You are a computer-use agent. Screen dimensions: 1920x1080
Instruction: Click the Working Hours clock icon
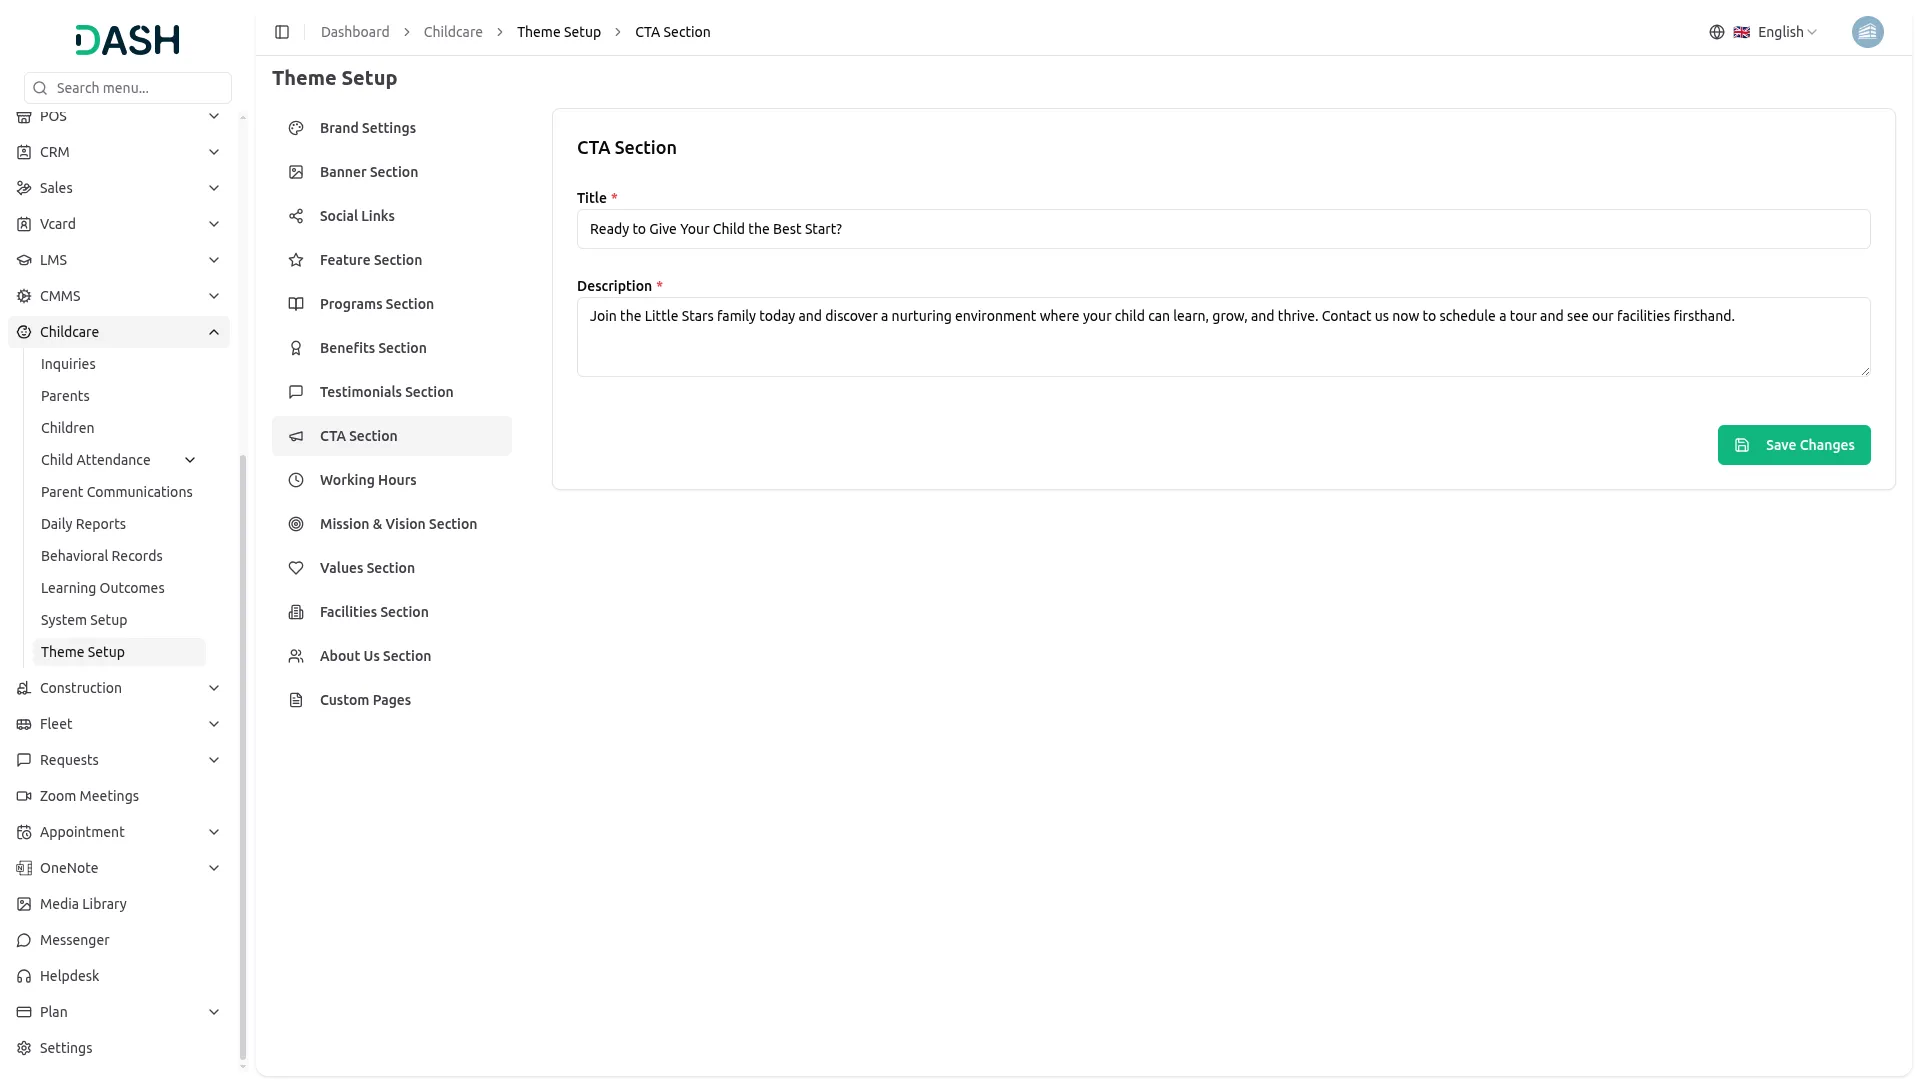click(296, 480)
